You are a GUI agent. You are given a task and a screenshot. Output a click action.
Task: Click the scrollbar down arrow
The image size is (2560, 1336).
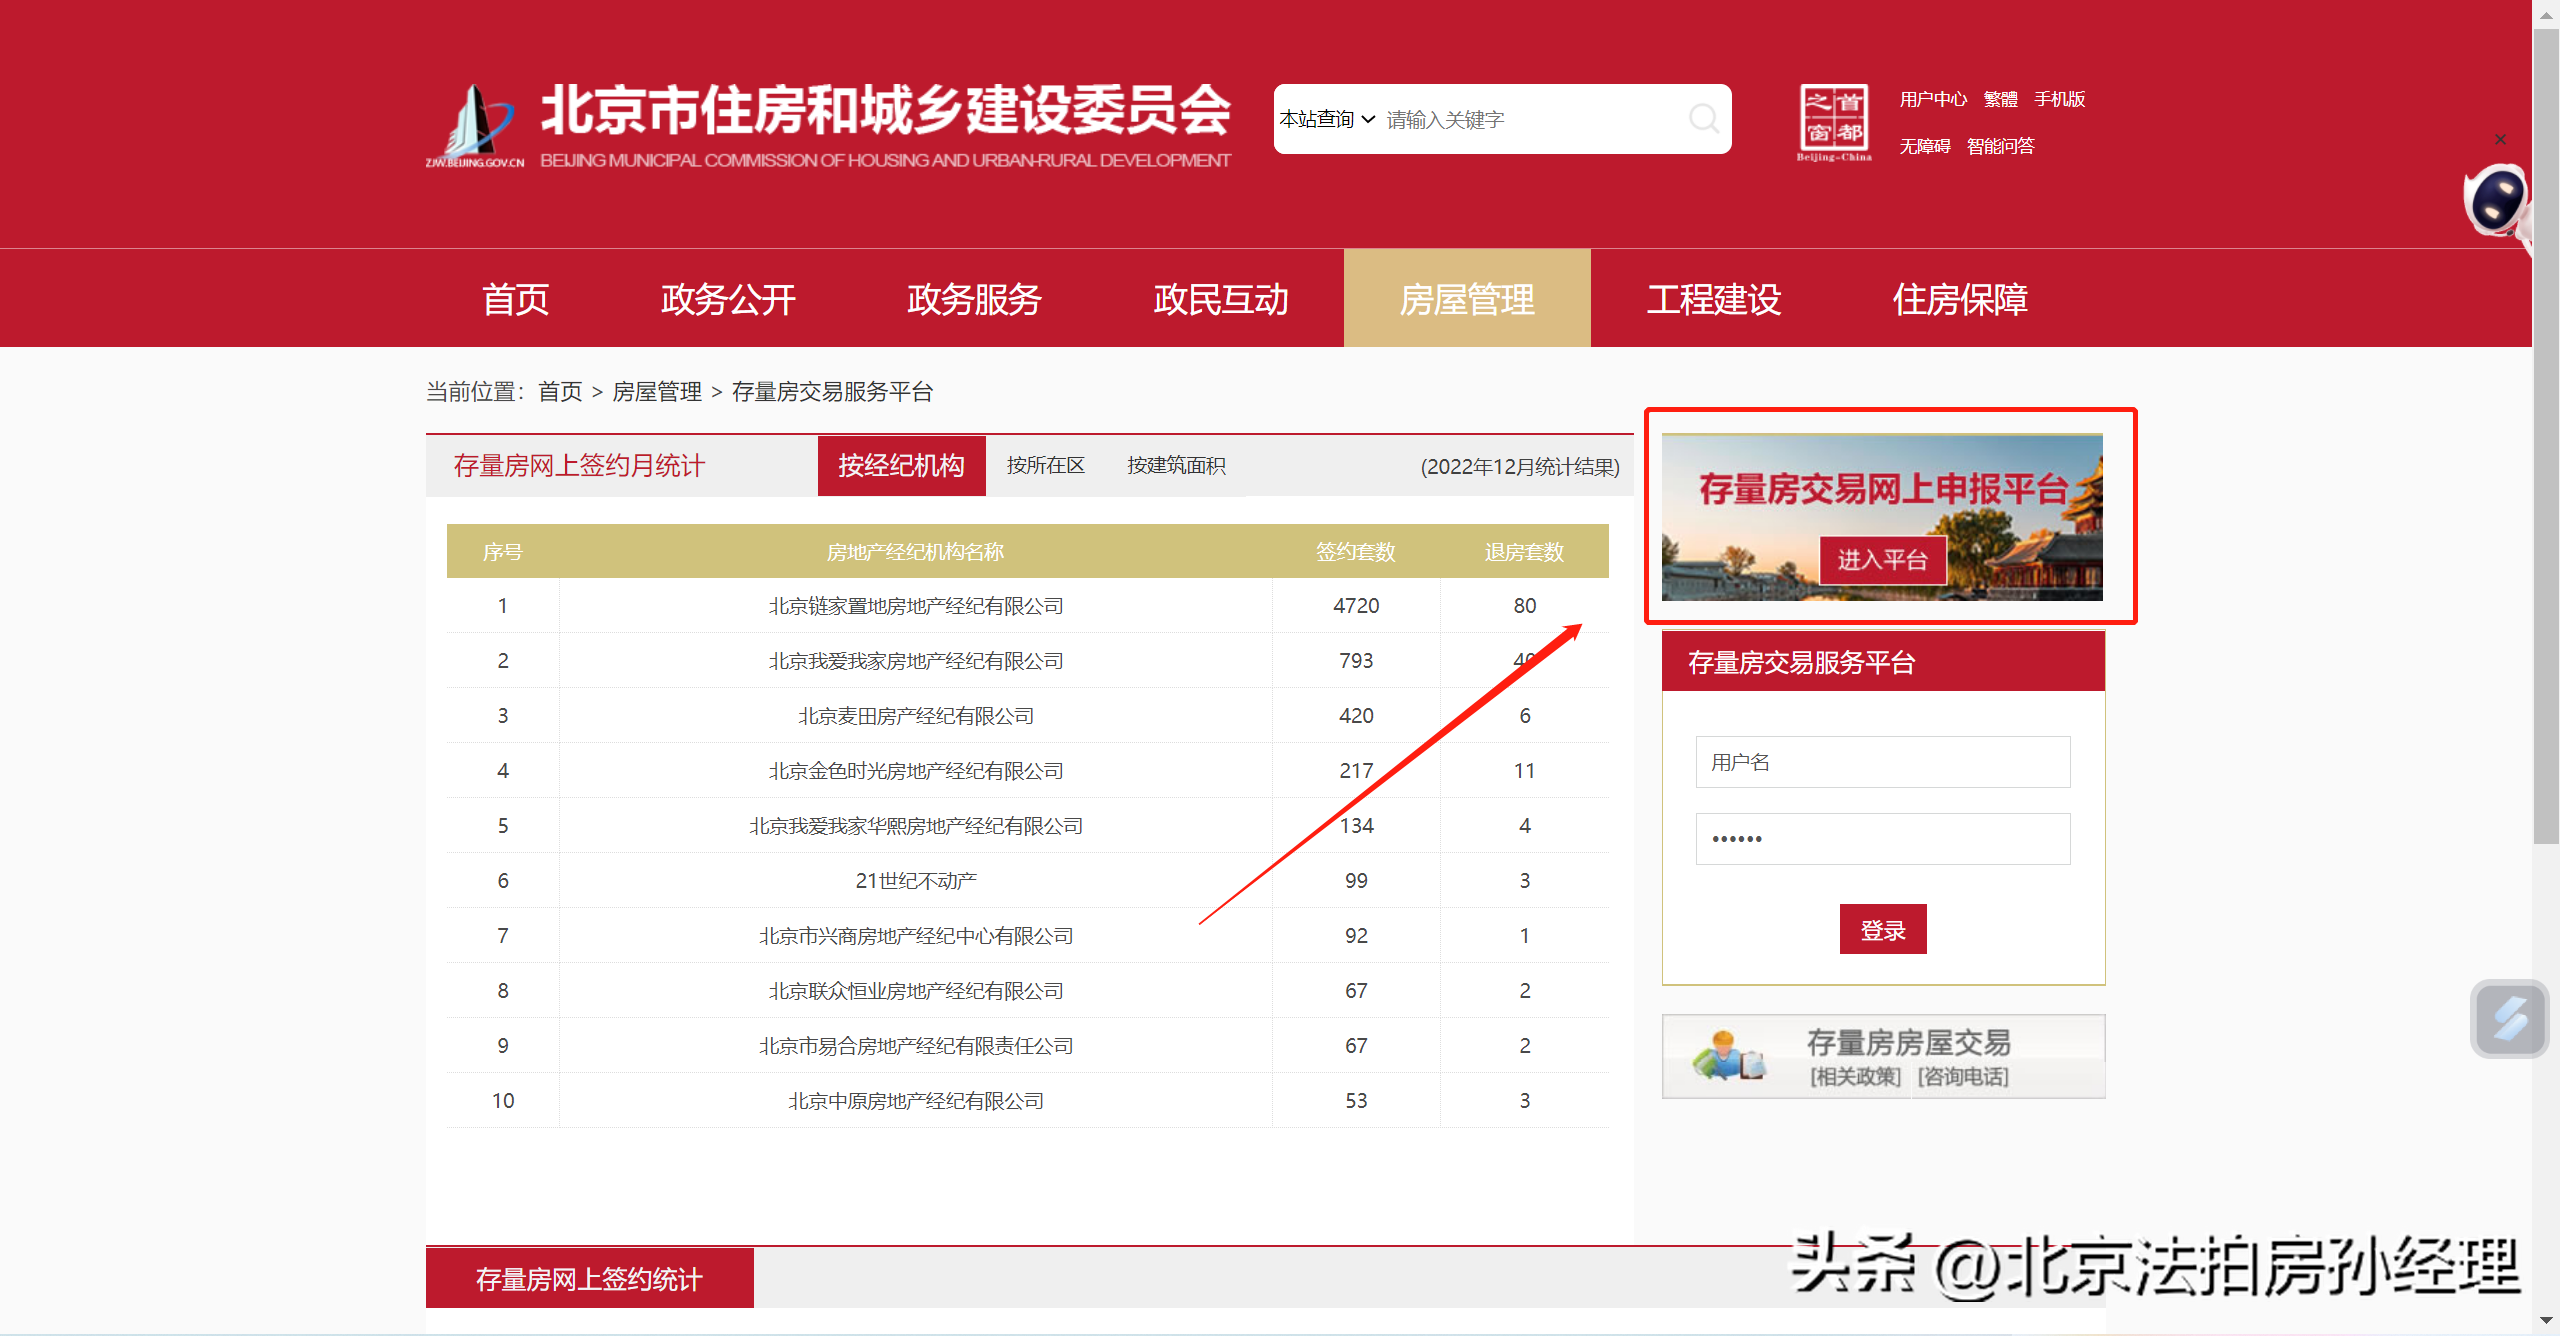pyautogui.click(x=2546, y=1320)
